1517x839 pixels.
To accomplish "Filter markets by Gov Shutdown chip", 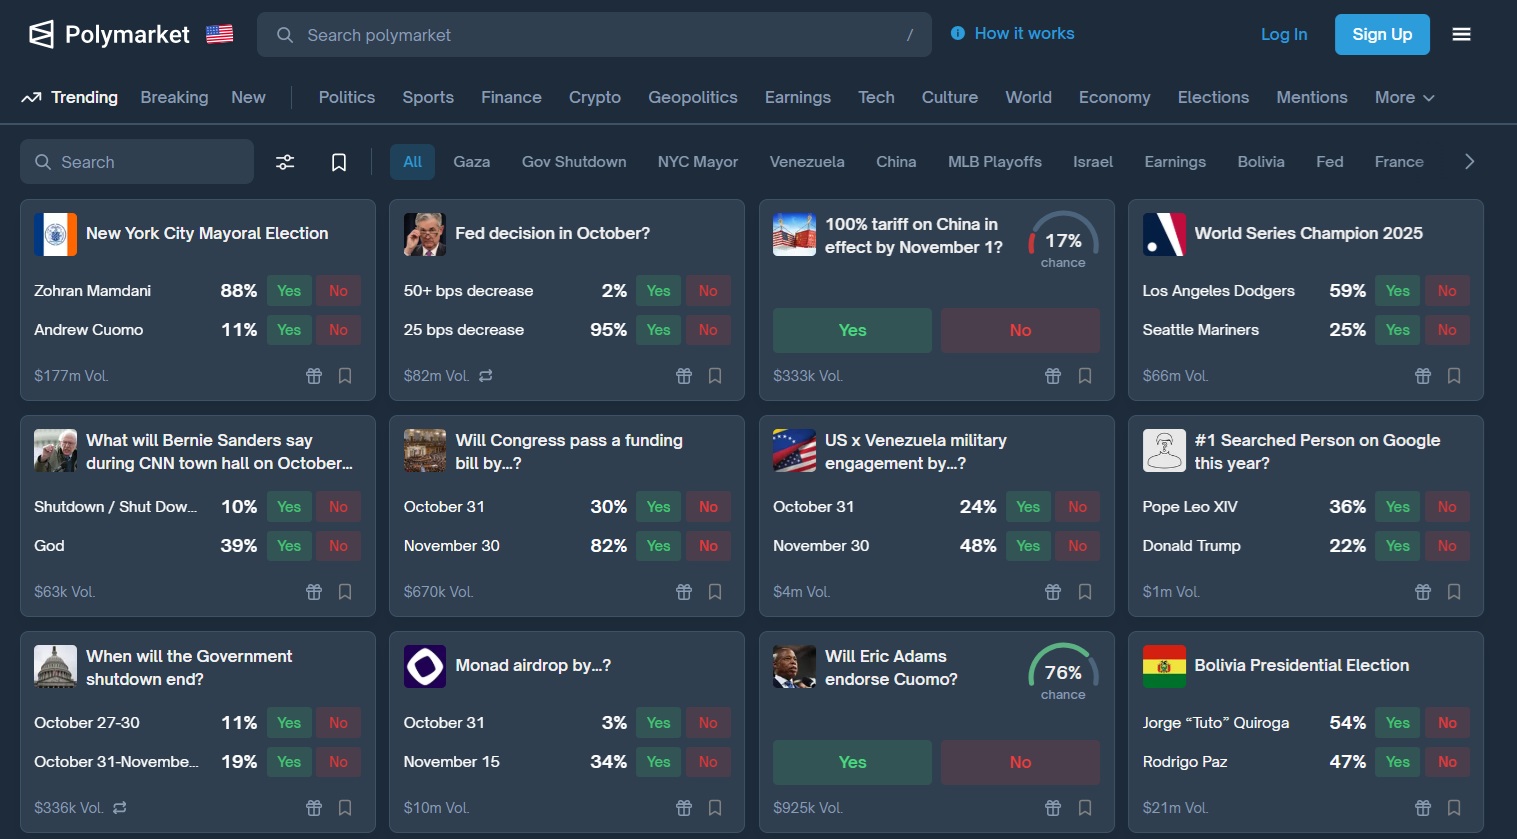I will click(574, 162).
